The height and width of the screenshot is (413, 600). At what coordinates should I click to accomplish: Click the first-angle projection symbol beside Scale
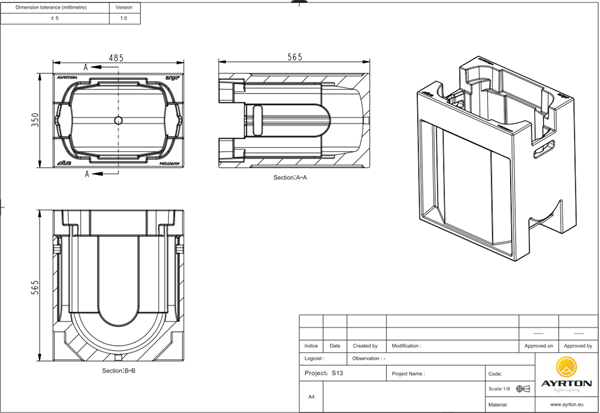523,389
